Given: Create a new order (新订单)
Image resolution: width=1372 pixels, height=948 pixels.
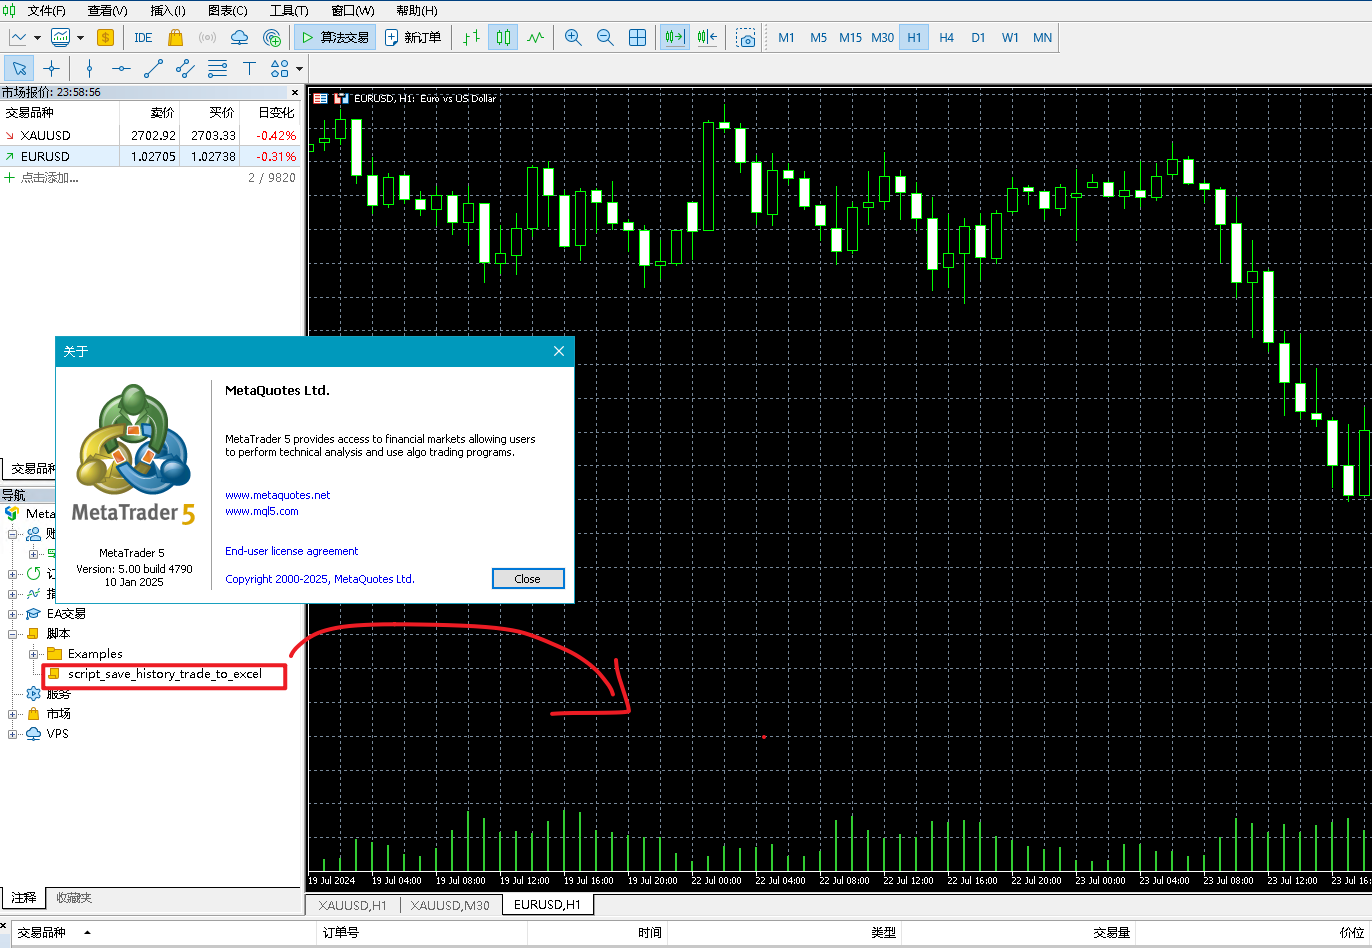Looking at the screenshot, I should tap(412, 38).
